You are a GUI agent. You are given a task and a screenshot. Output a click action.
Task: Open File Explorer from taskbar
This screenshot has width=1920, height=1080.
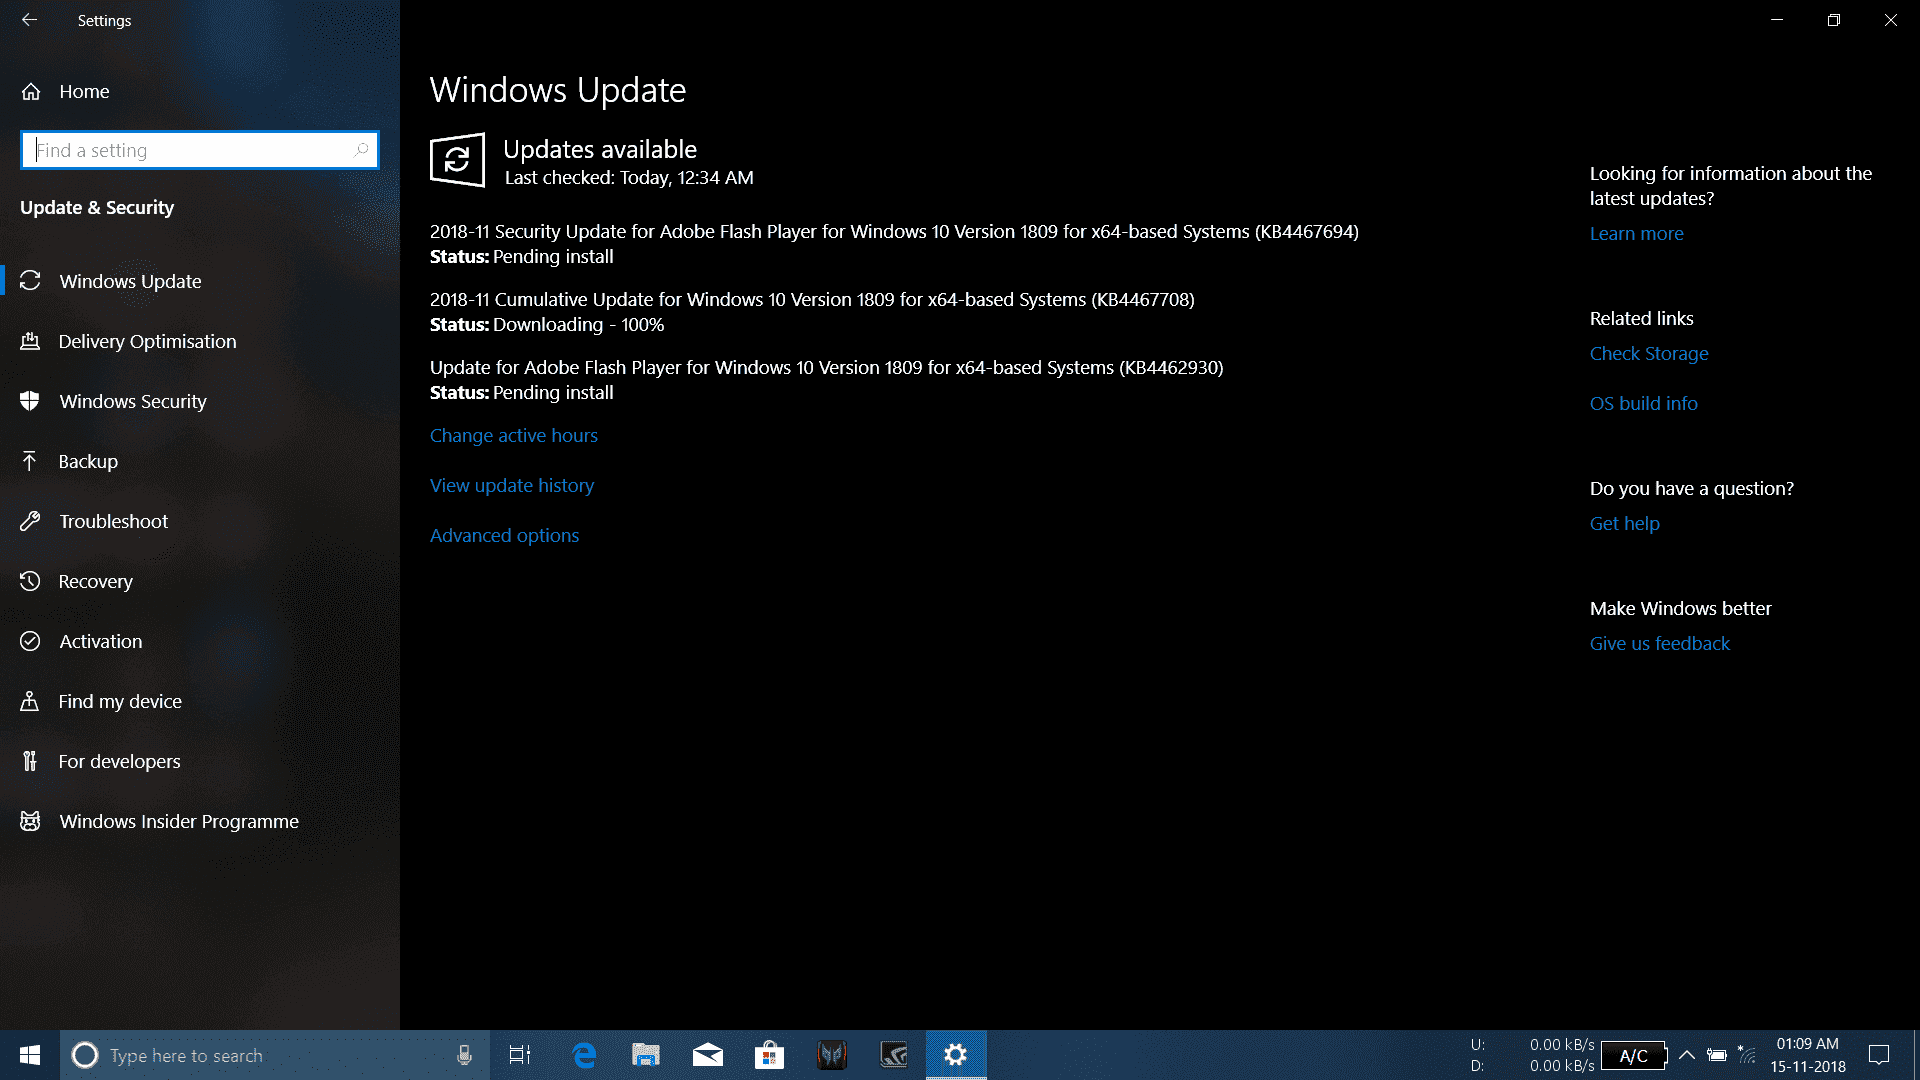pos(646,1055)
